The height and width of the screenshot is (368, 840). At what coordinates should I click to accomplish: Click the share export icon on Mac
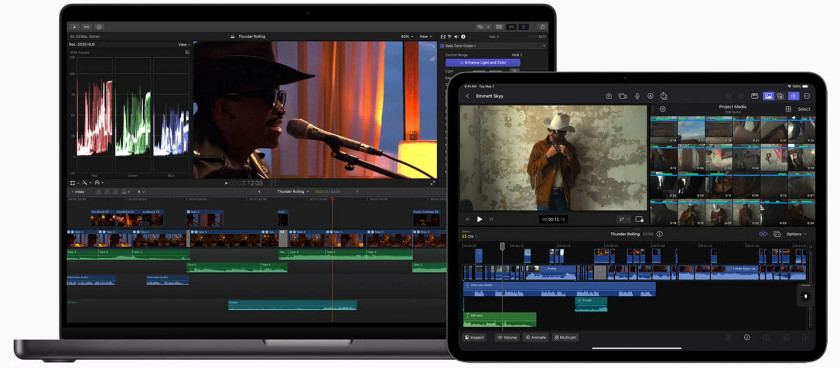pyautogui.click(x=542, y=26)
